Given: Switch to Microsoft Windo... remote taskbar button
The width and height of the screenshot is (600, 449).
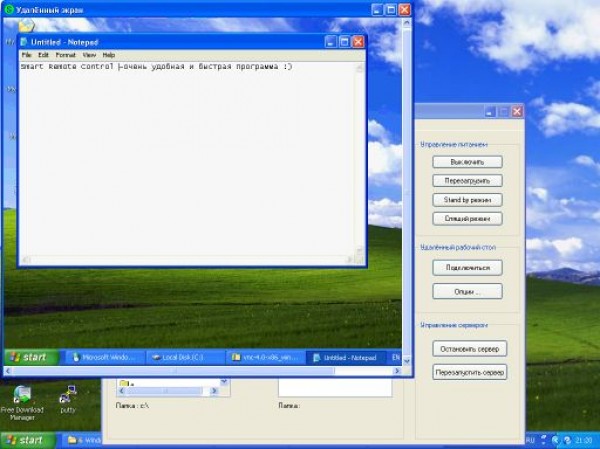Looking at the screenshot, I should 104,358.
